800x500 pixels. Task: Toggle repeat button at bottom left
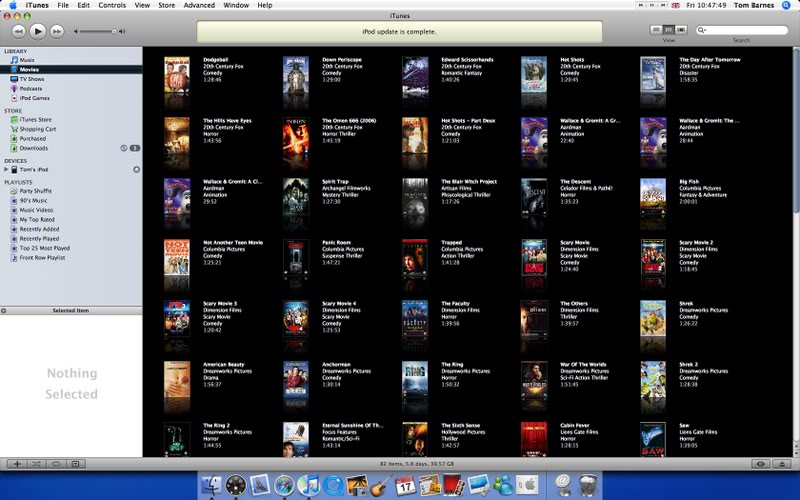tap(56, 464)
